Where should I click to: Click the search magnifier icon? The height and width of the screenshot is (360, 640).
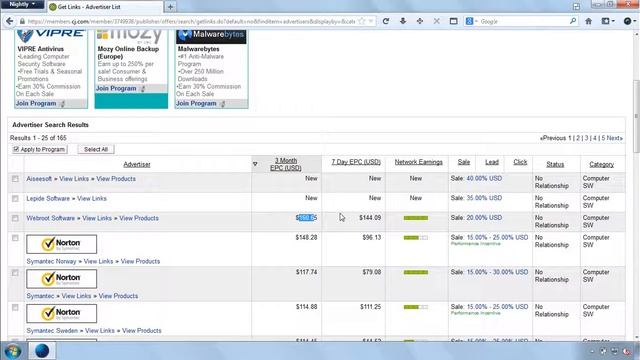point(573,21)
